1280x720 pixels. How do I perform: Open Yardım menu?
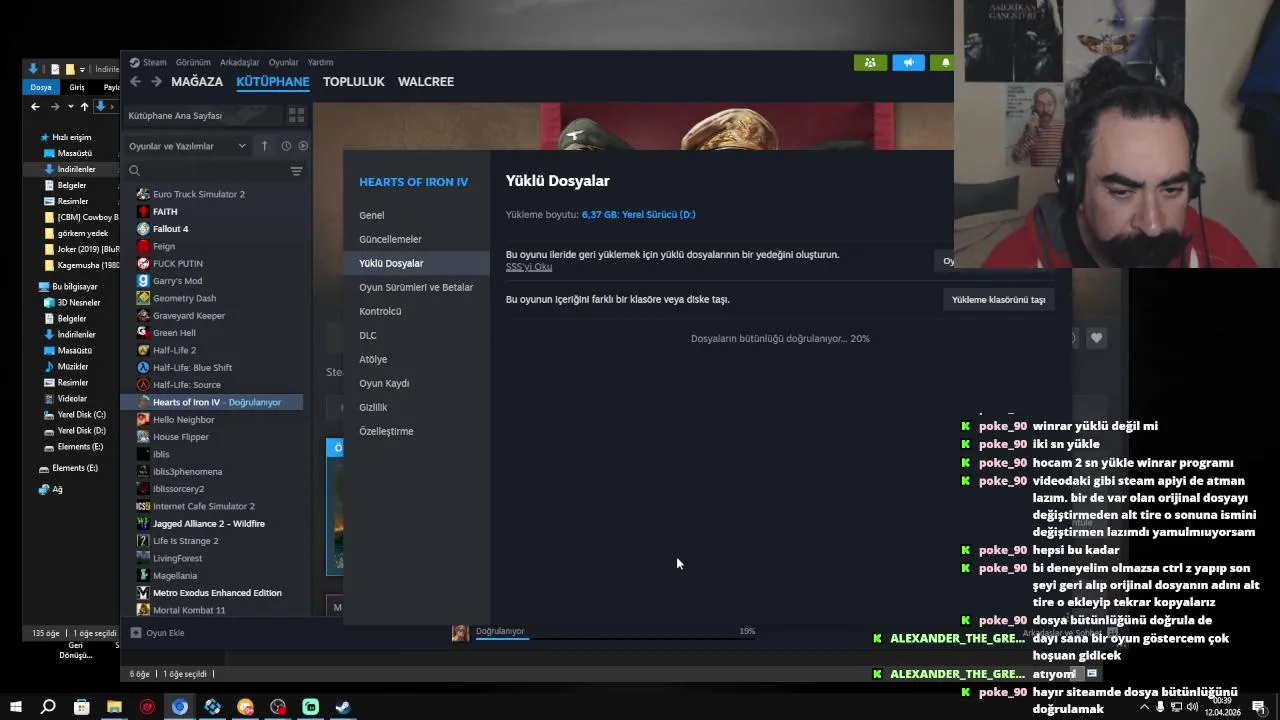pos(320,62)
